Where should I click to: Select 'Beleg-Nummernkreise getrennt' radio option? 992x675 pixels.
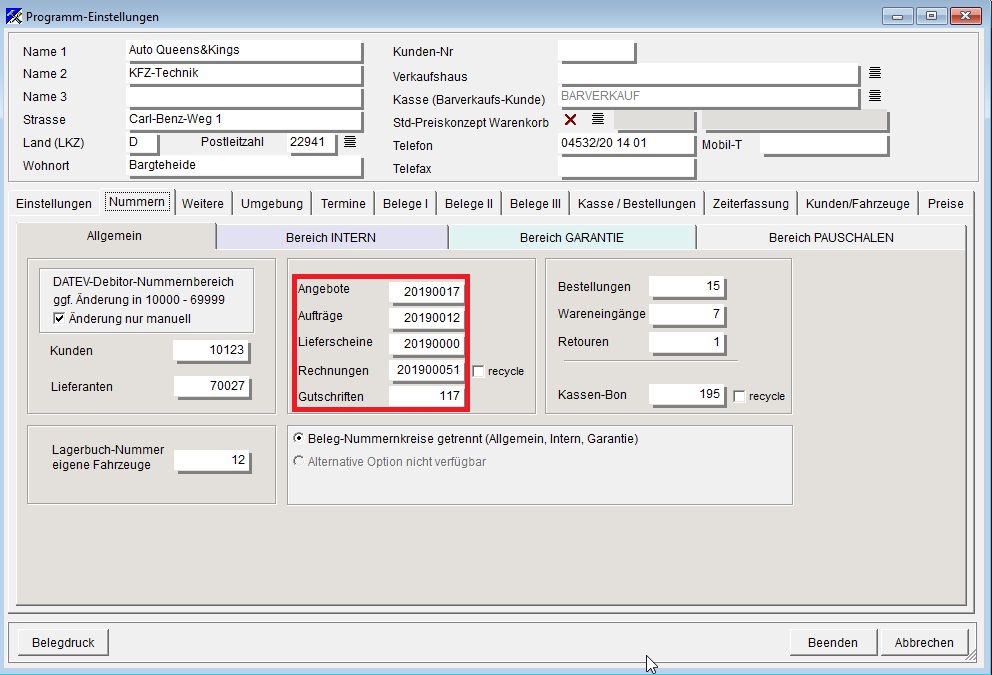point(298,438)
